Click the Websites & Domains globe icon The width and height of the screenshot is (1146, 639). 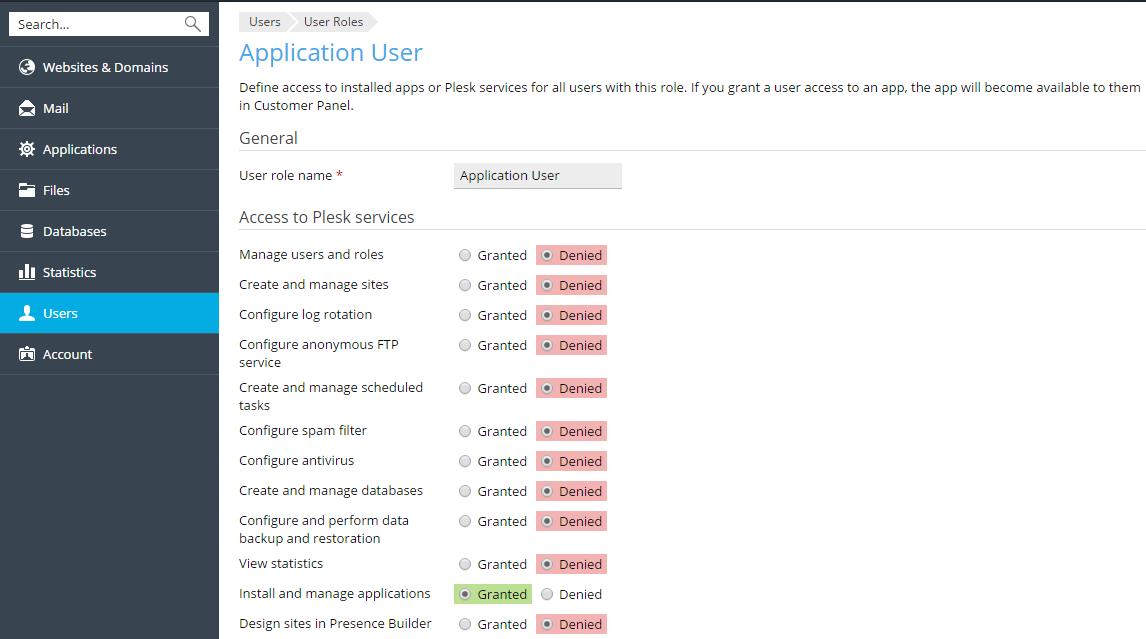pos(27,67)
